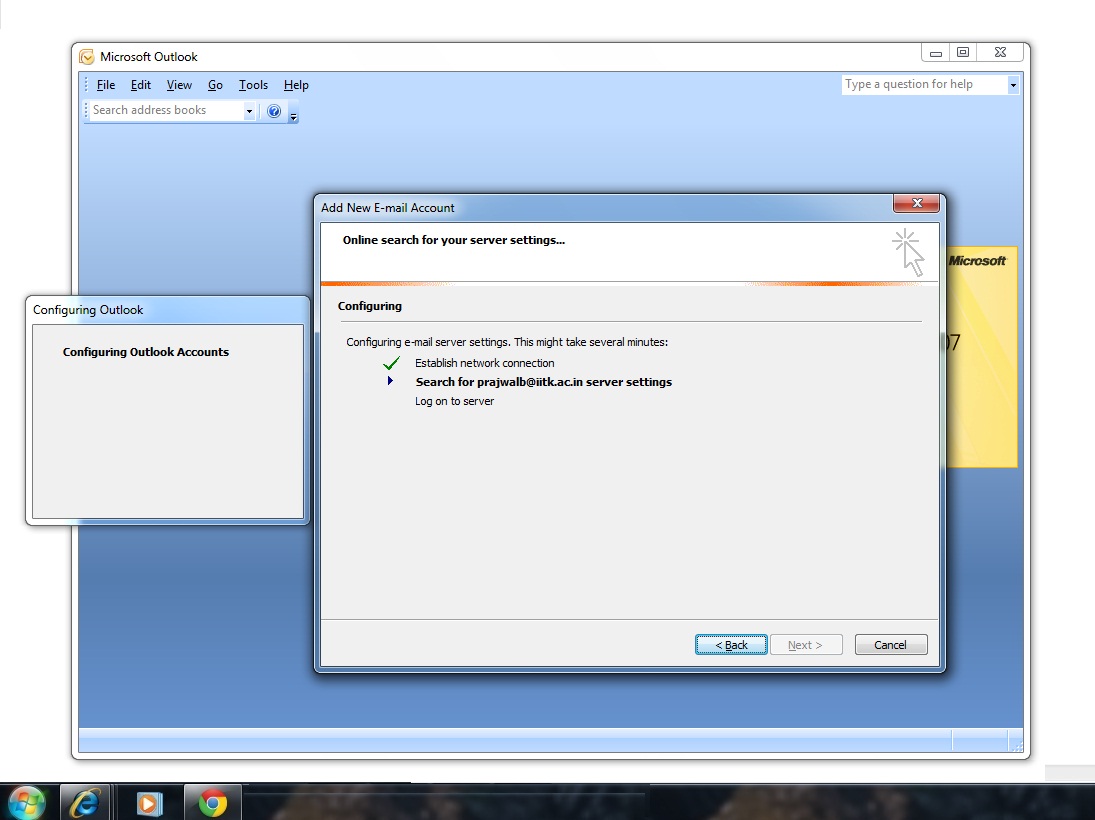Minimize the Microsoft Outlook window

pyautogui.click(x=936, y=53)
